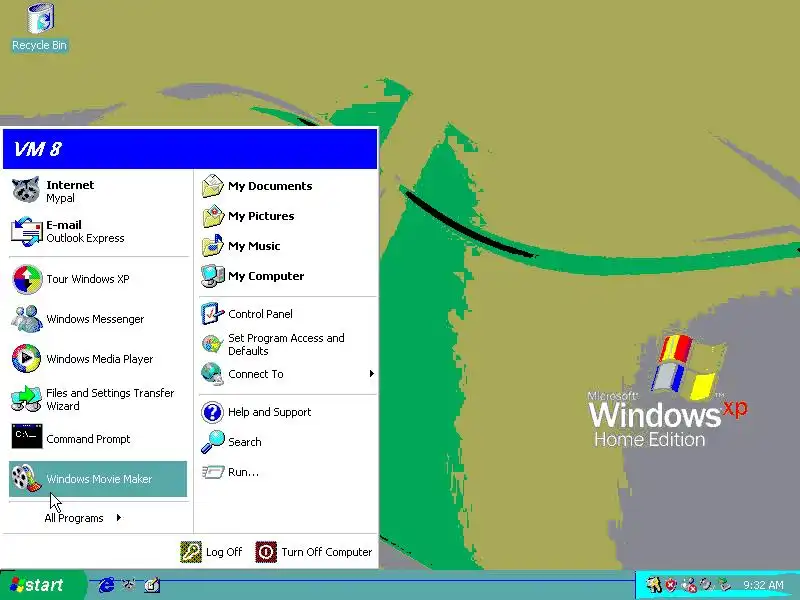The width and height of the screenshot is (800, 600).
Task: Click the Outlook Express e-mail icon
Action: [x=27, y=231]
